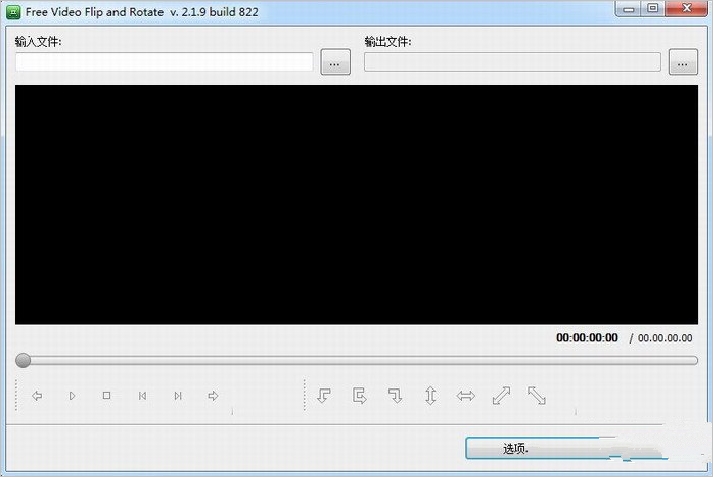Screen dimensions: 713x477
Task: Rotate video with right-down arrow icon
Action: [x=395, y=395]
